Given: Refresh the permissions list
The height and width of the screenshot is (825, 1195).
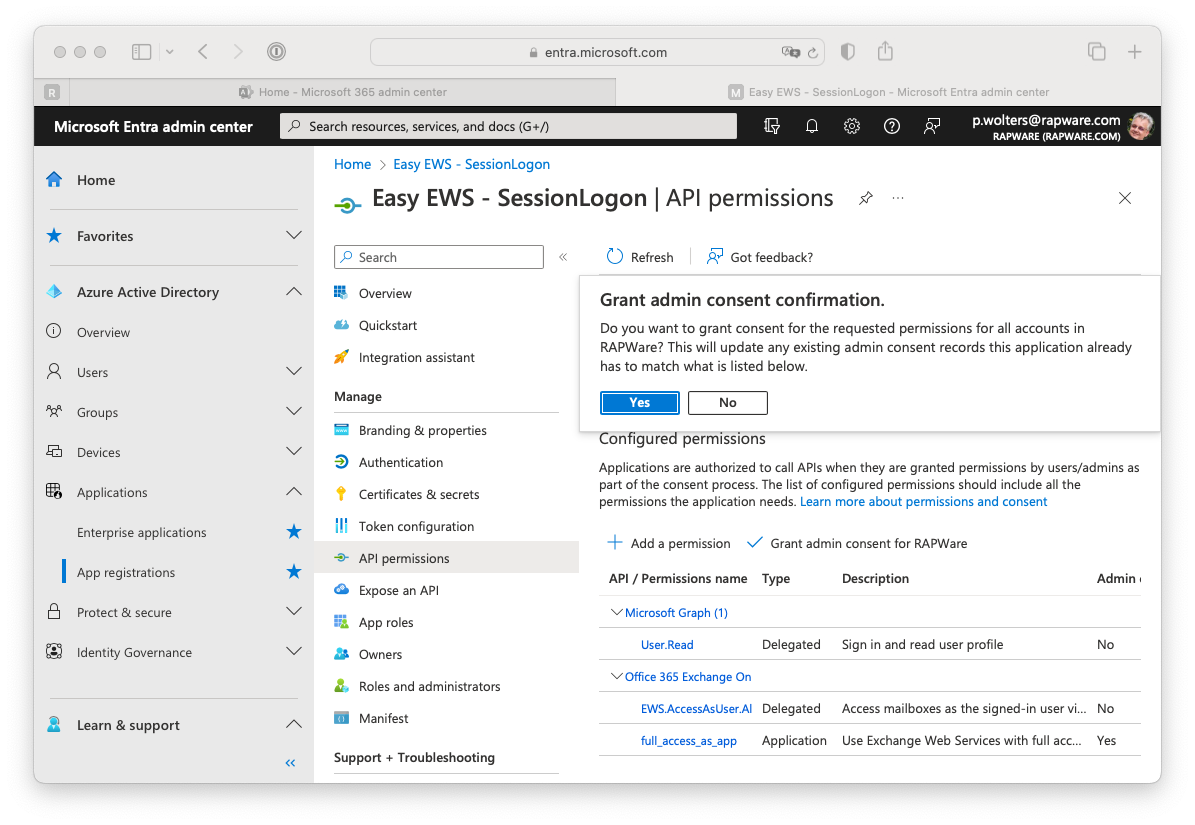Looking at the screenshot, I should [639, 257].
